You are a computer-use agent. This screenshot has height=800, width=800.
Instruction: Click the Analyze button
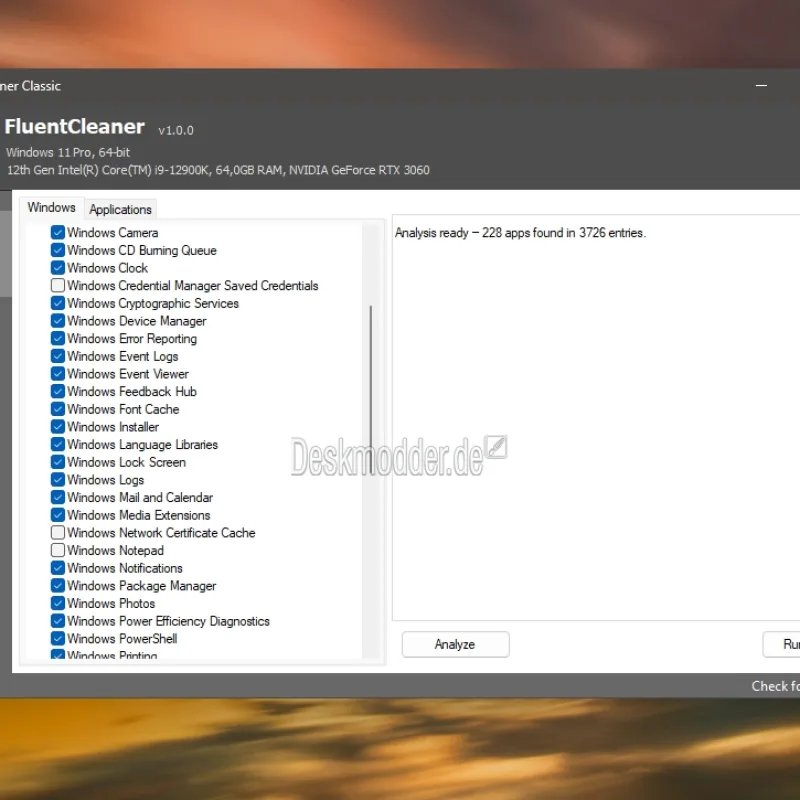pos(455,644)
